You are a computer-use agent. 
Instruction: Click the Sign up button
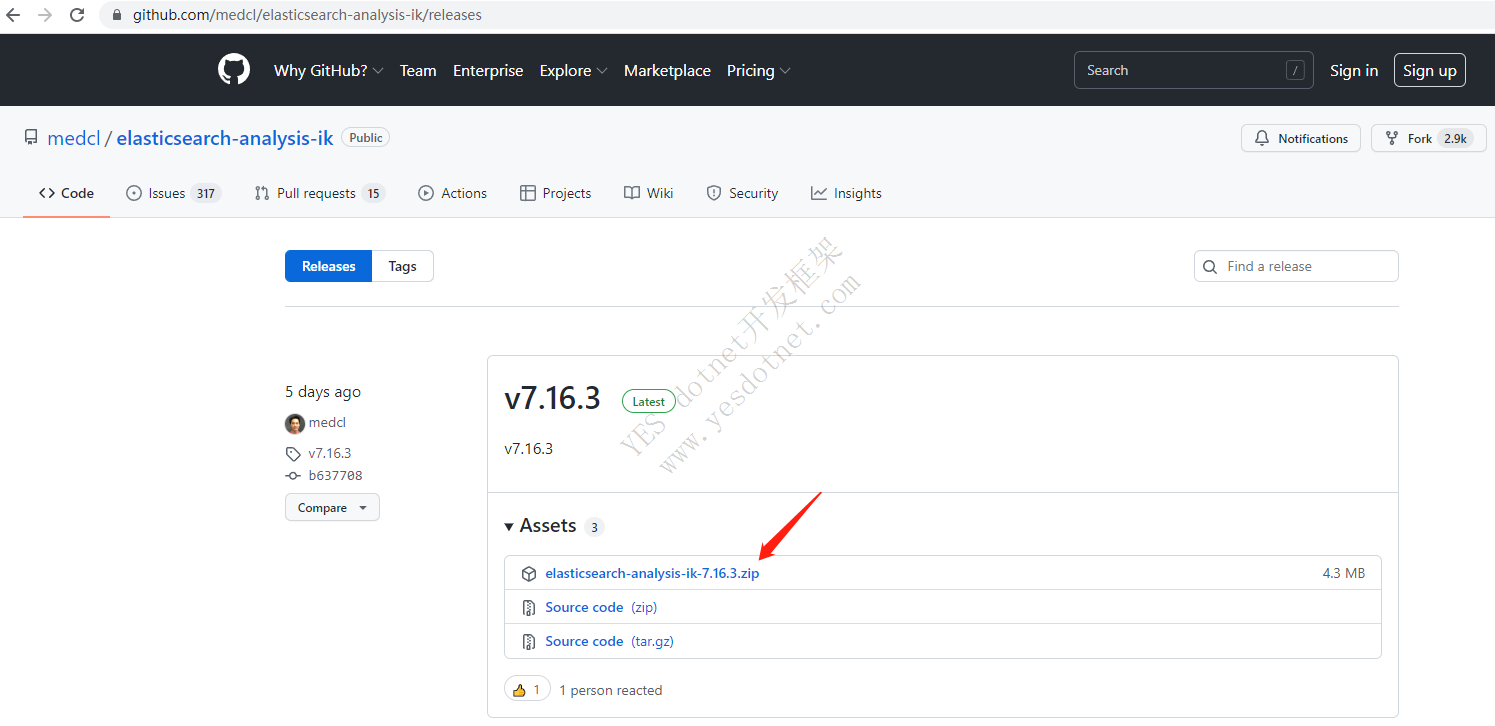(1430, 70)
